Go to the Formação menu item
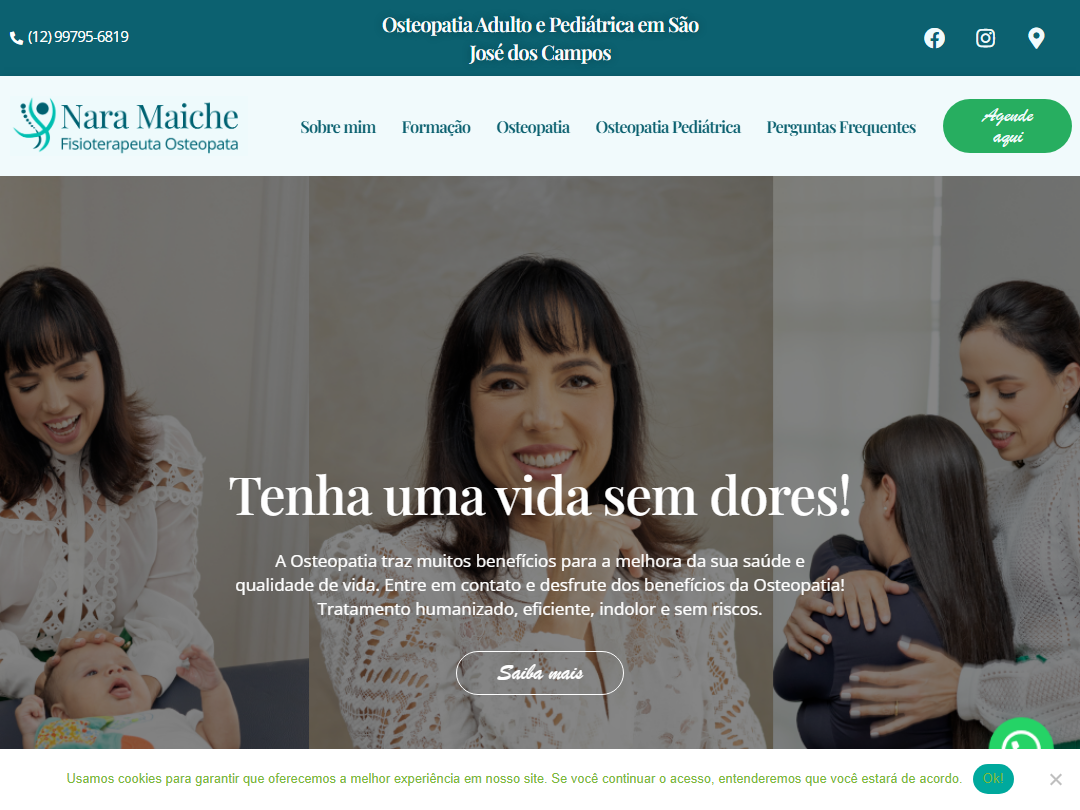 [x=436, y=127]
